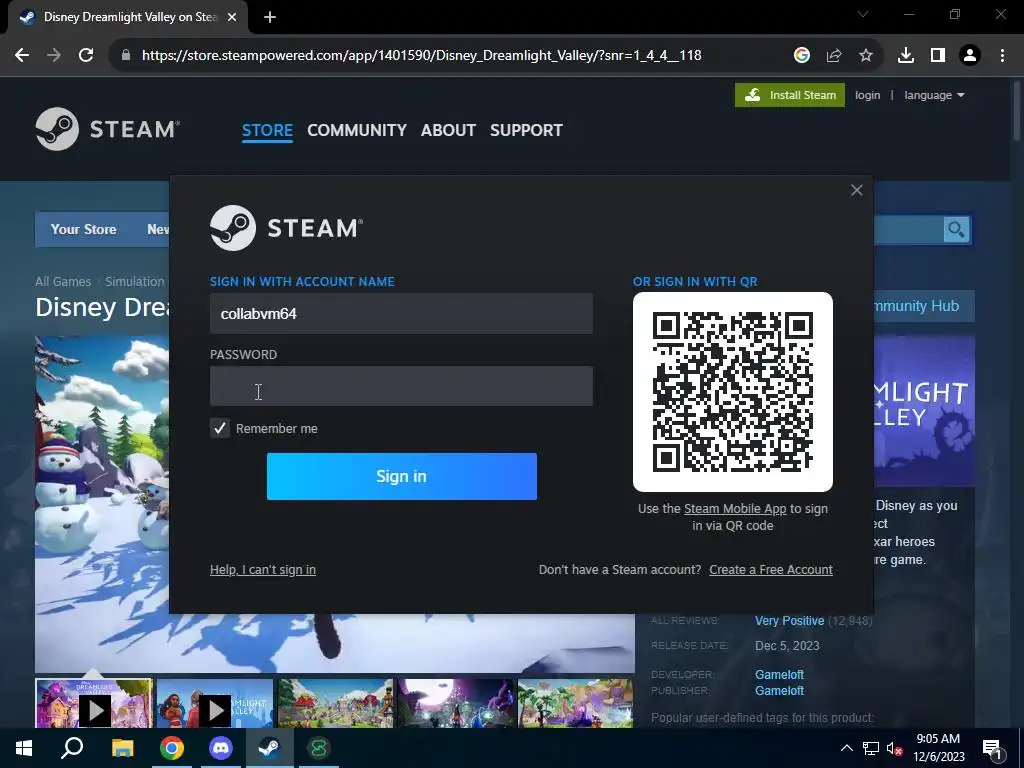
Task: Open the Chrome three-dot menu
Action: (x=1002, y=56)
